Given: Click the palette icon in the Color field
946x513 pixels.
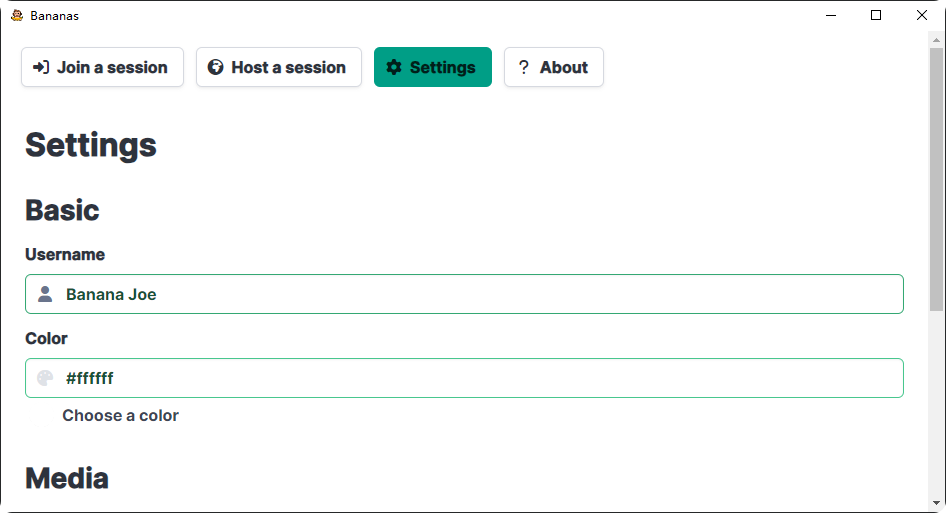Looking at the screenshot, I should coord(45,378).
